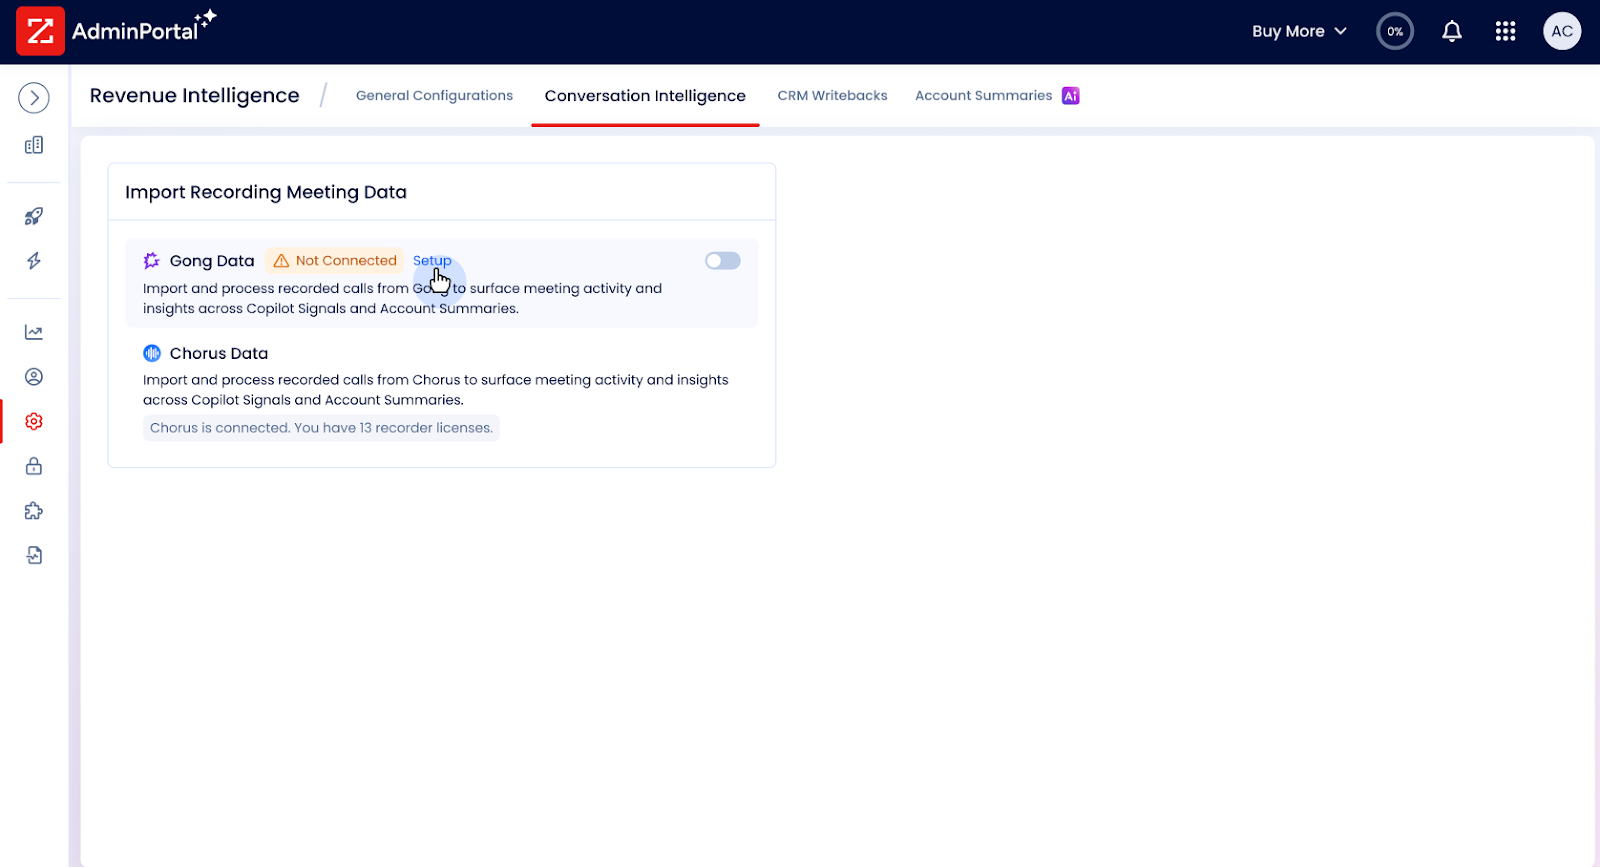Switch to General Configurations tab

434,96
